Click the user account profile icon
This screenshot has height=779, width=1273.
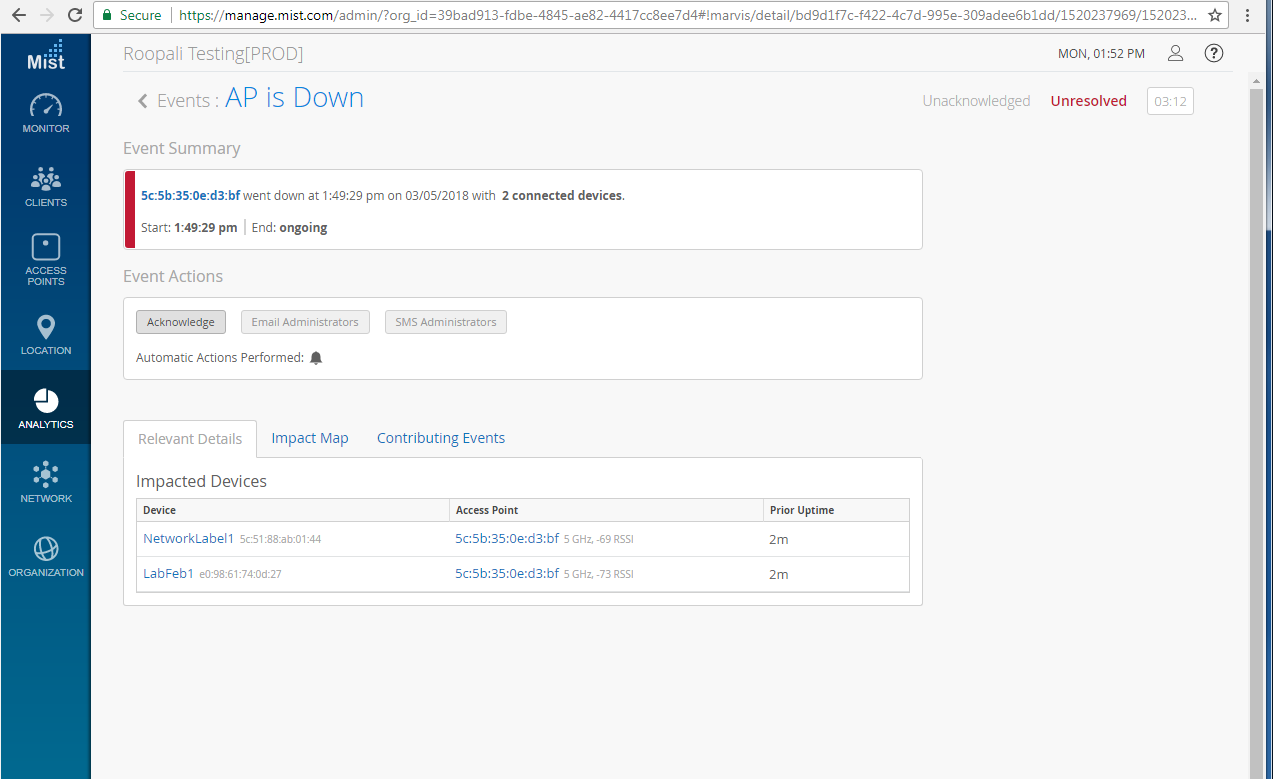1176,53
